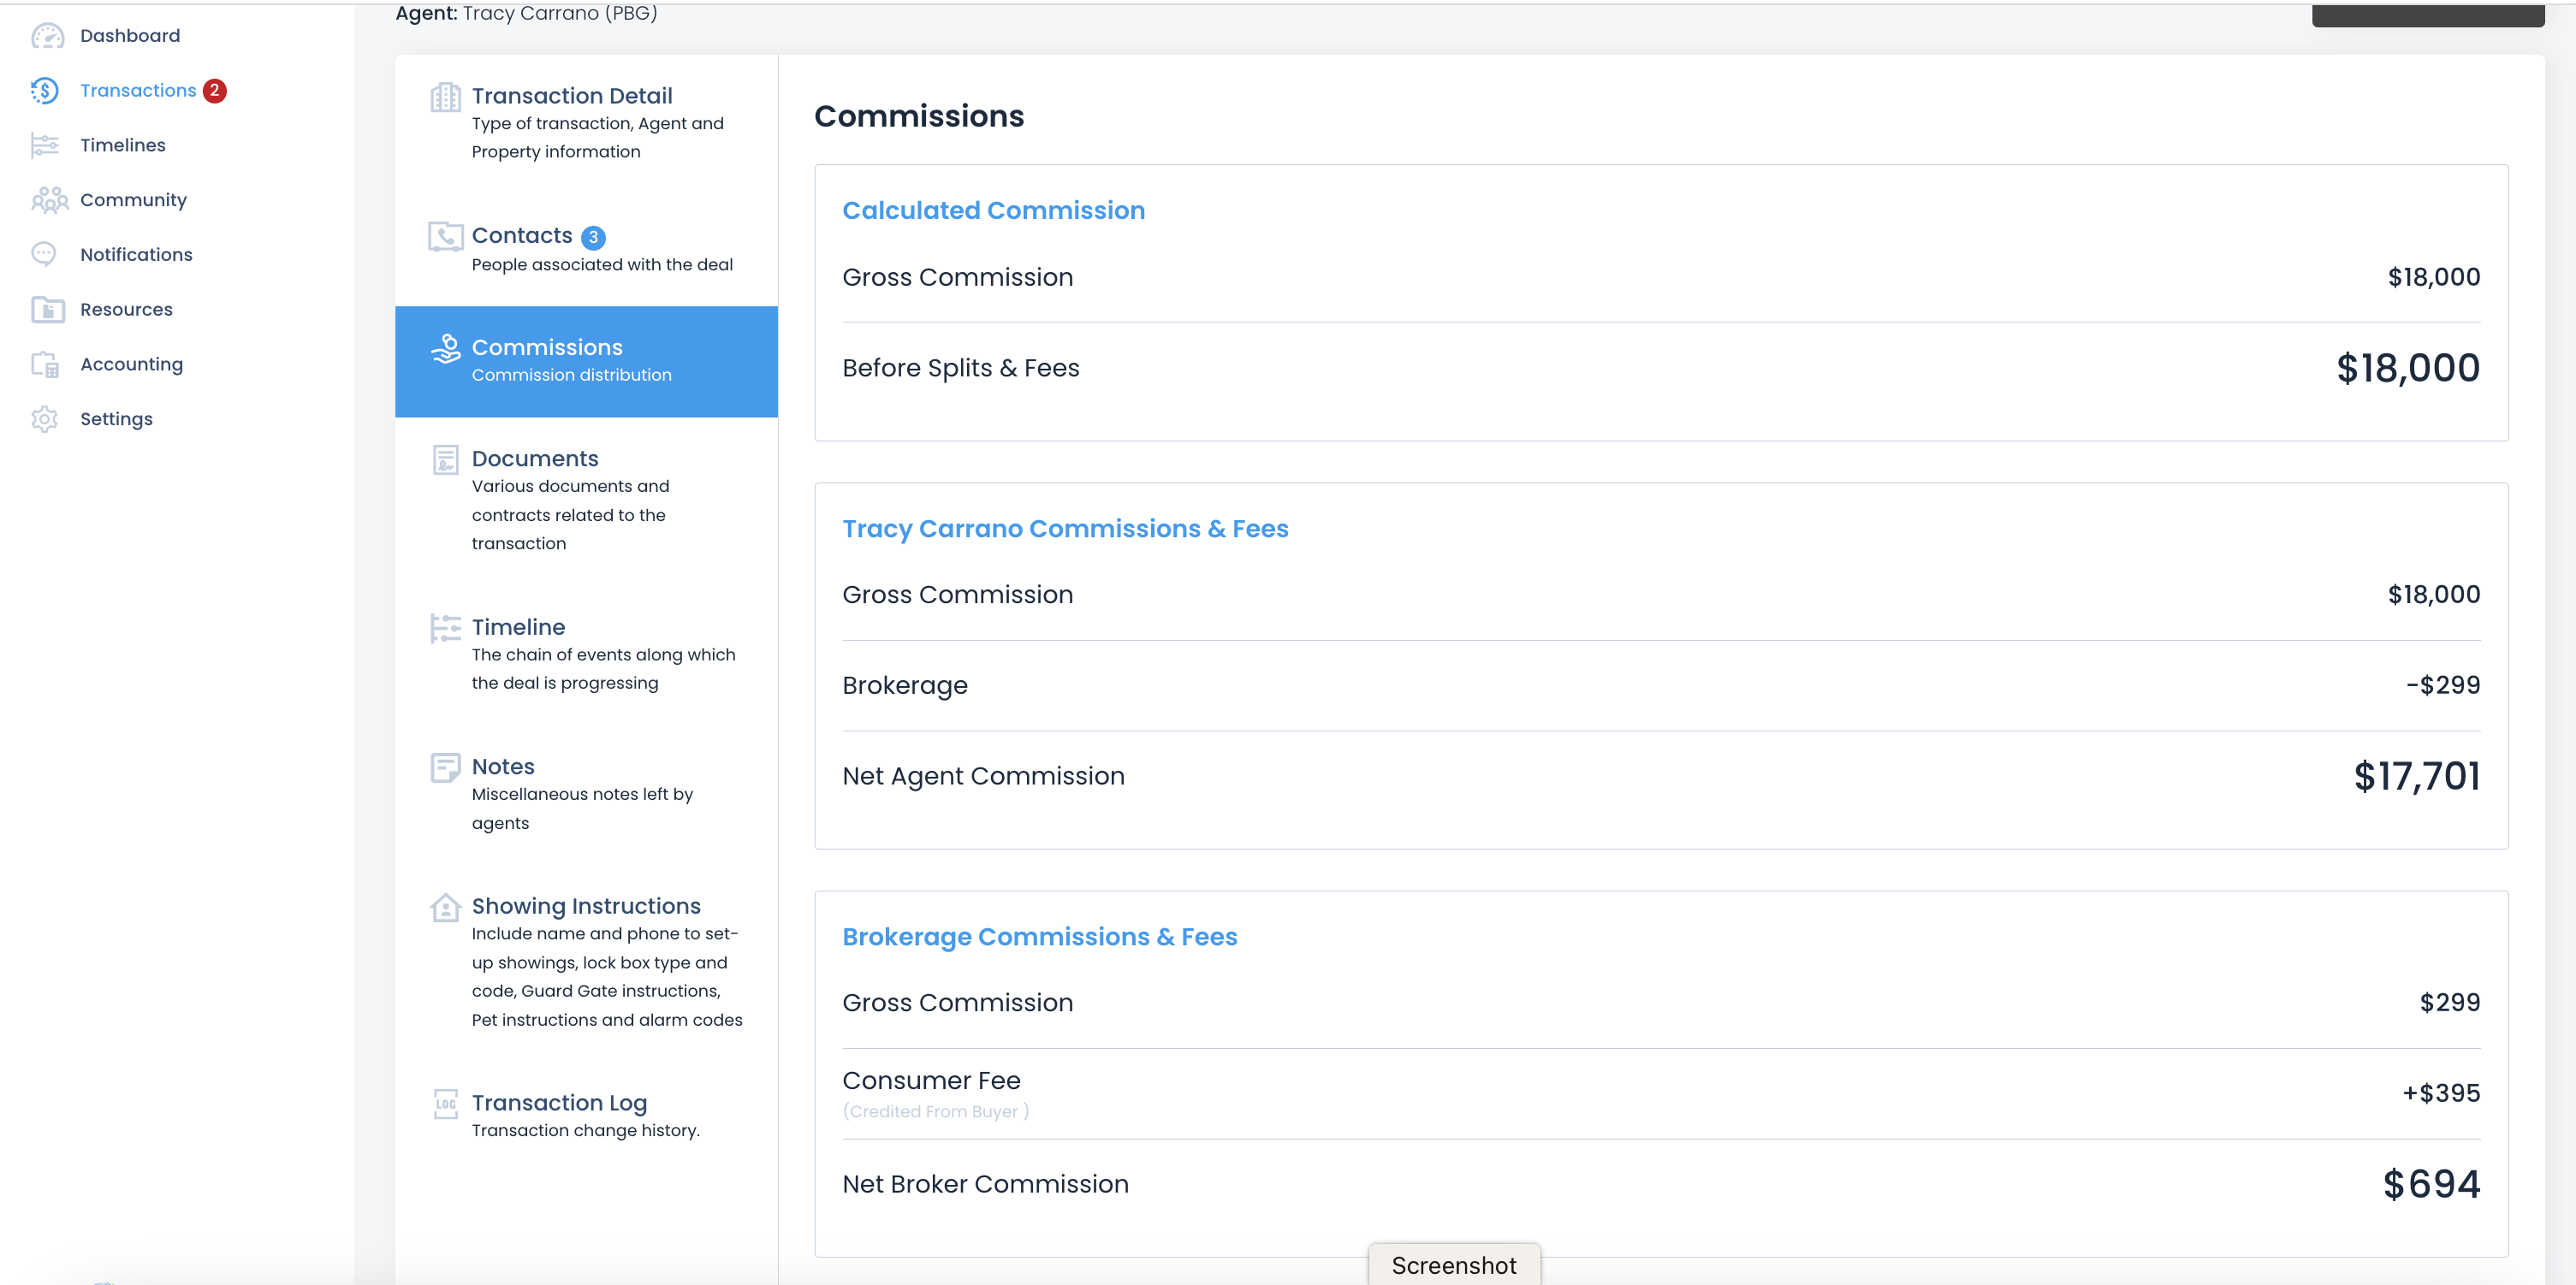Click the Transaction Detail building icon
Image resolution: width=2576 pixels, height=1285 pixels.
[445, 98]
